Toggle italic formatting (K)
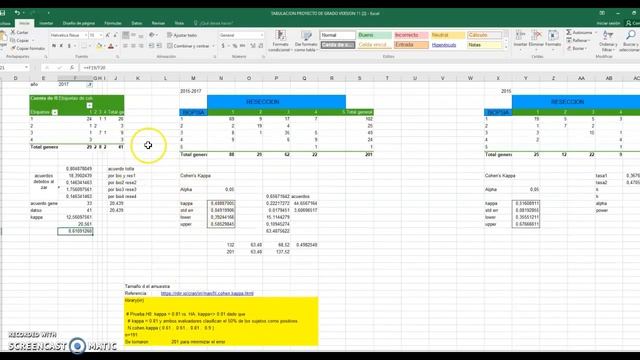The height and width of the screenshot is (360, 640). tap(61, 46)
